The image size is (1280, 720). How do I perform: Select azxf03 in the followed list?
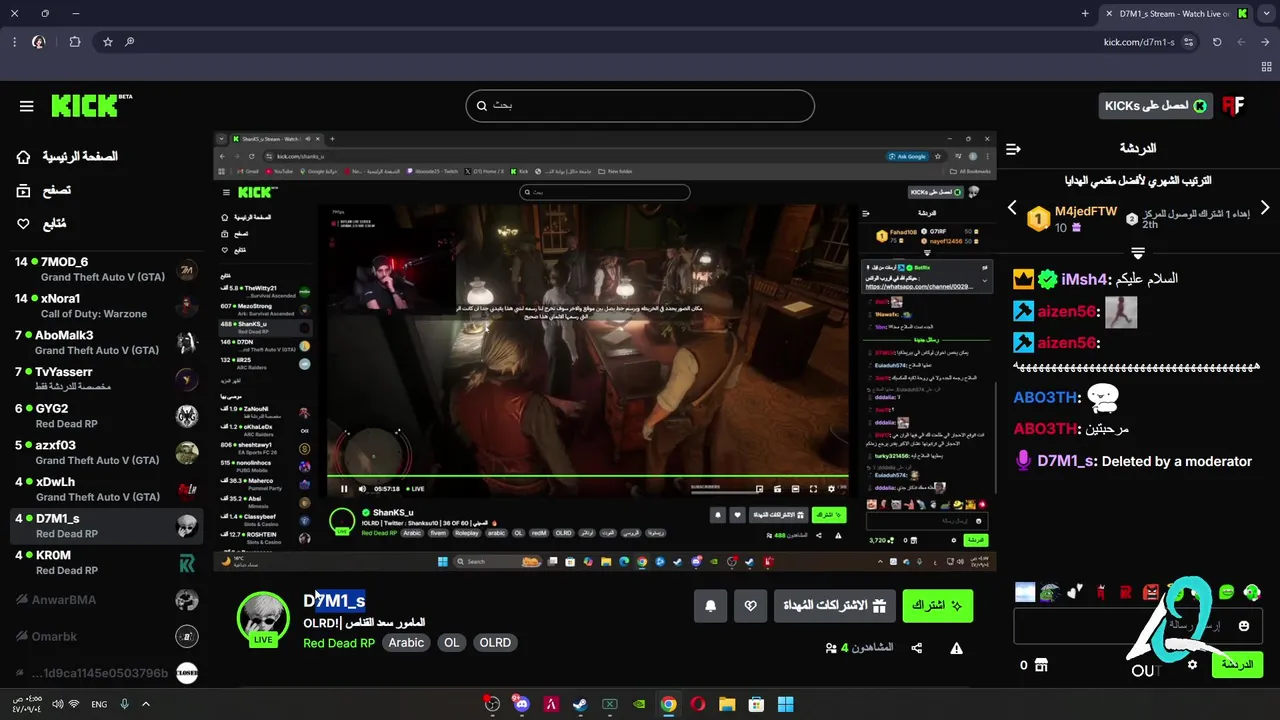click(x=105, y=453)
